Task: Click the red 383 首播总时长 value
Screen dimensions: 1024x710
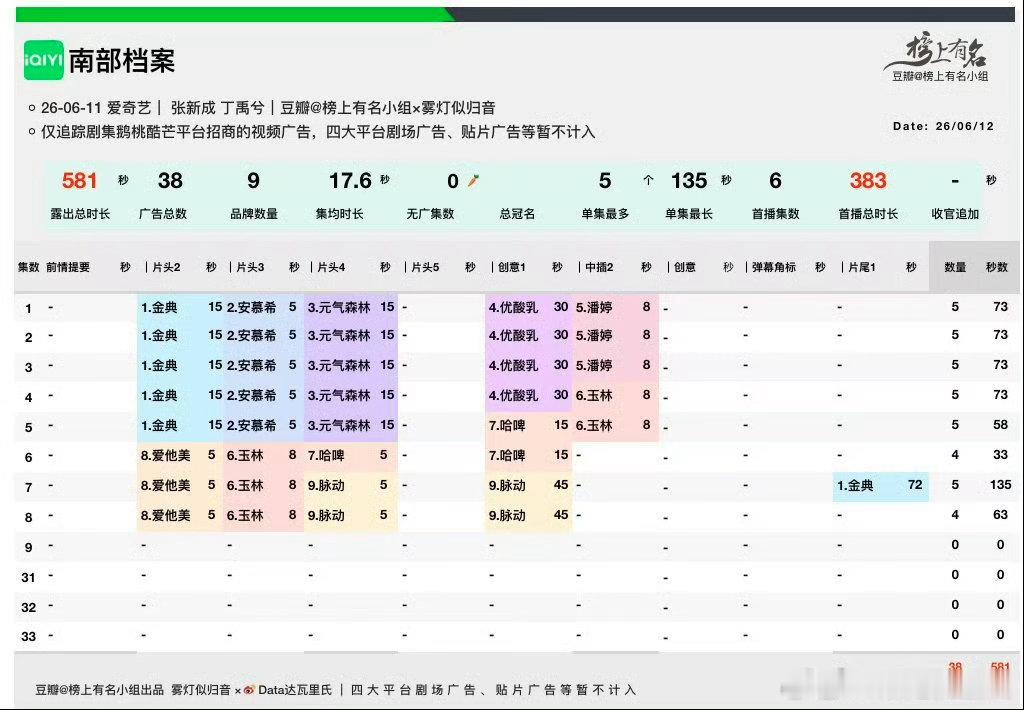Action: pyautogui.click(x=868, y=180)
